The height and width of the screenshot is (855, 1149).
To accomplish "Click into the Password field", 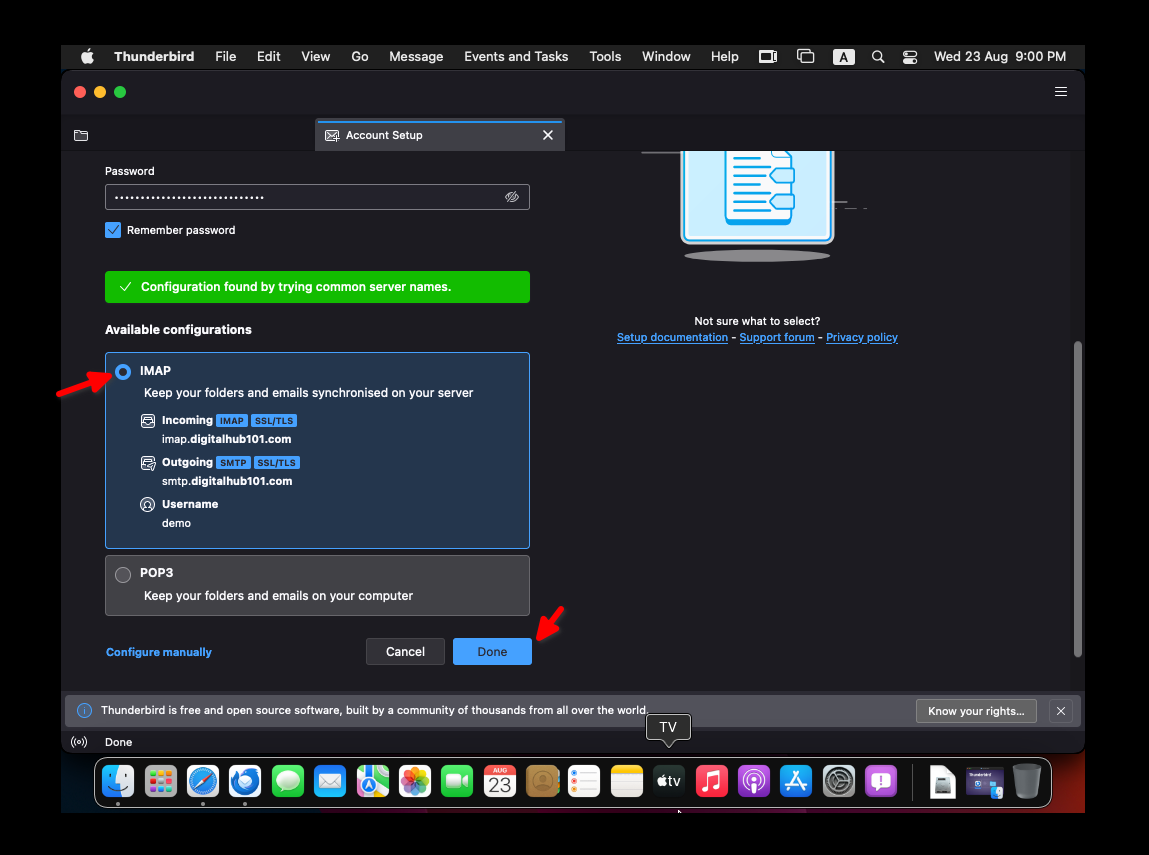I will [x=317, y=197].
